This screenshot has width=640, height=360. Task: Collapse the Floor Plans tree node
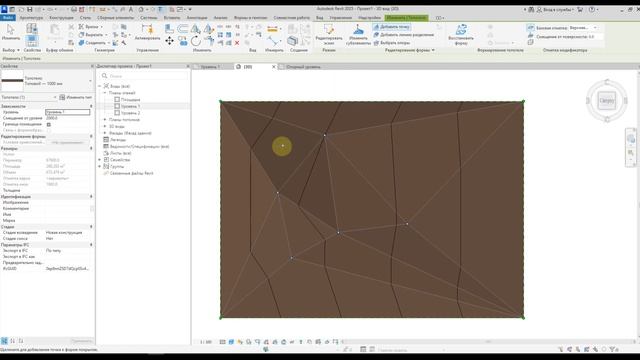[x=105, y=93]
